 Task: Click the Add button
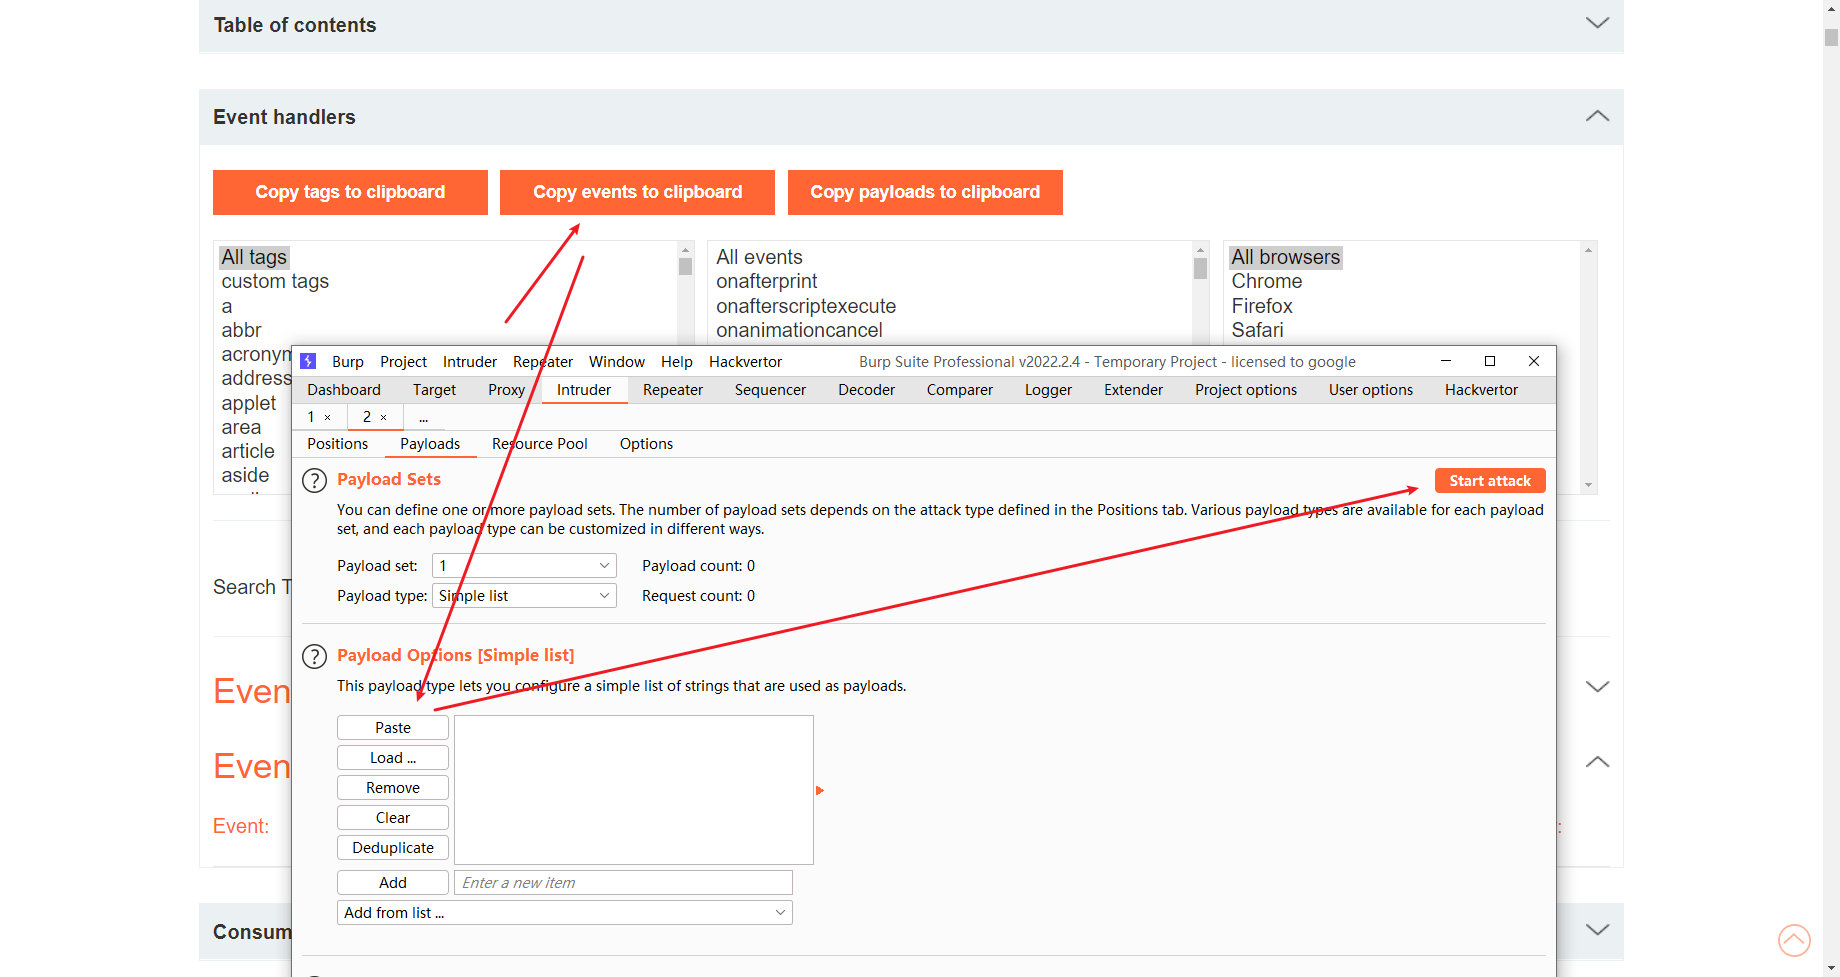(x=393, y=883)
